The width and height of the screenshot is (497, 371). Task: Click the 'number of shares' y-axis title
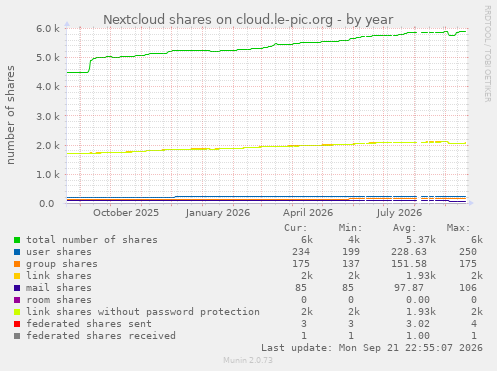tap(11, 115)
